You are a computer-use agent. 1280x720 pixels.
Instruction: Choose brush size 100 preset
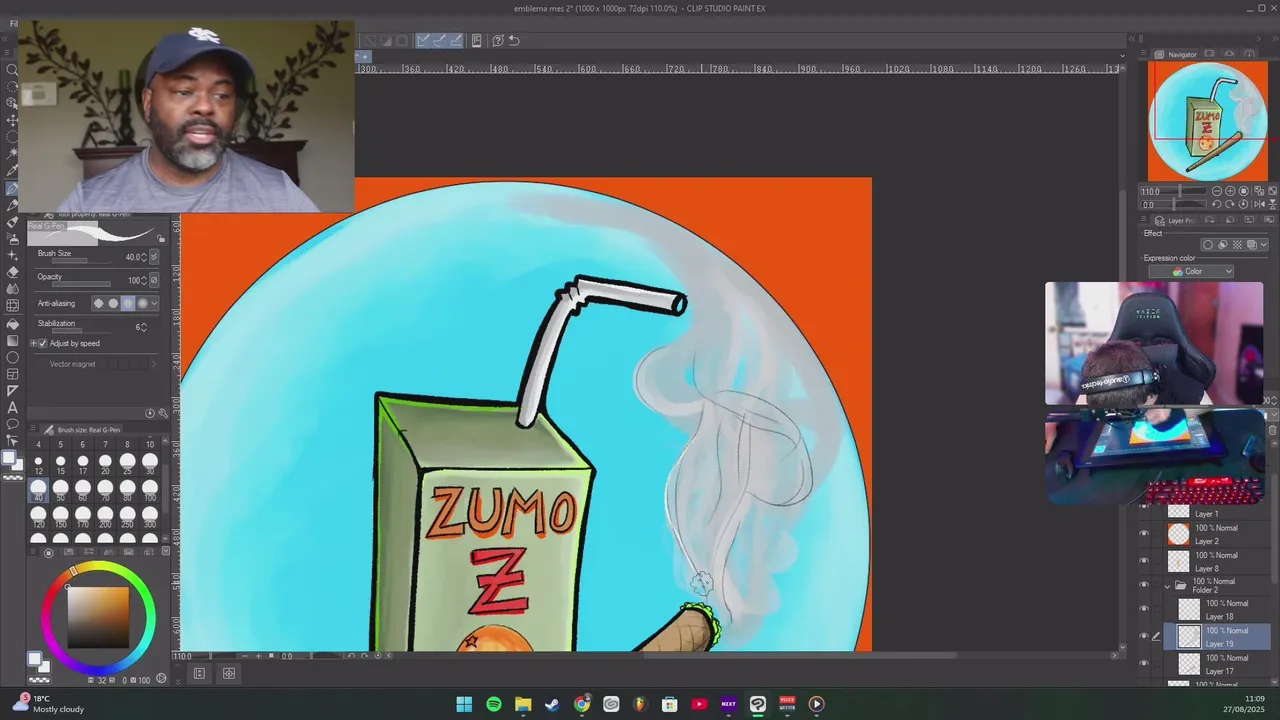click(150, 489)
